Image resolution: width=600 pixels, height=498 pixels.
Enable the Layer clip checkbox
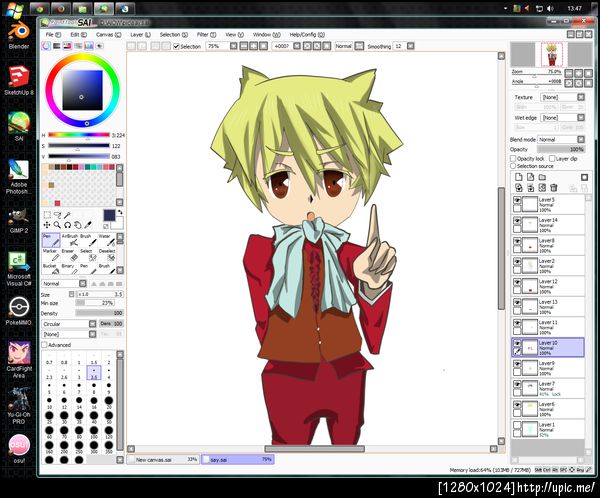(x=552, y=158)
